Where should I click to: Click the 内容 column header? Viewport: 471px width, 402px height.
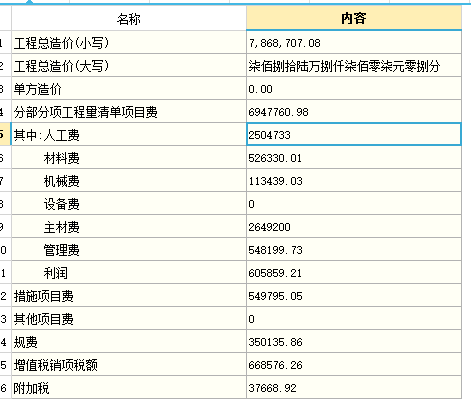[x=354, y=18]
